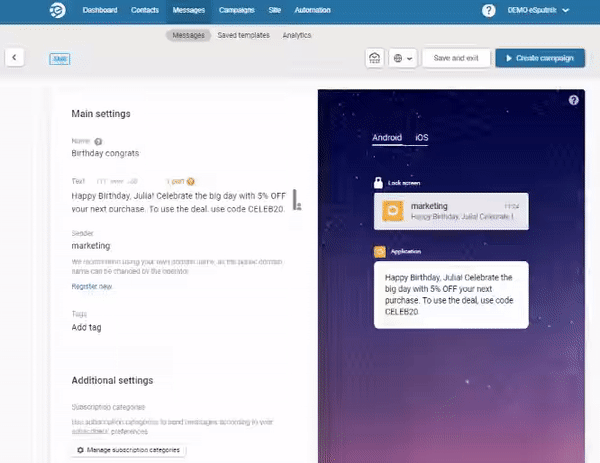The image size is (600, 463).
Task: Switch preview to the iOS tab
Action: 421,138
